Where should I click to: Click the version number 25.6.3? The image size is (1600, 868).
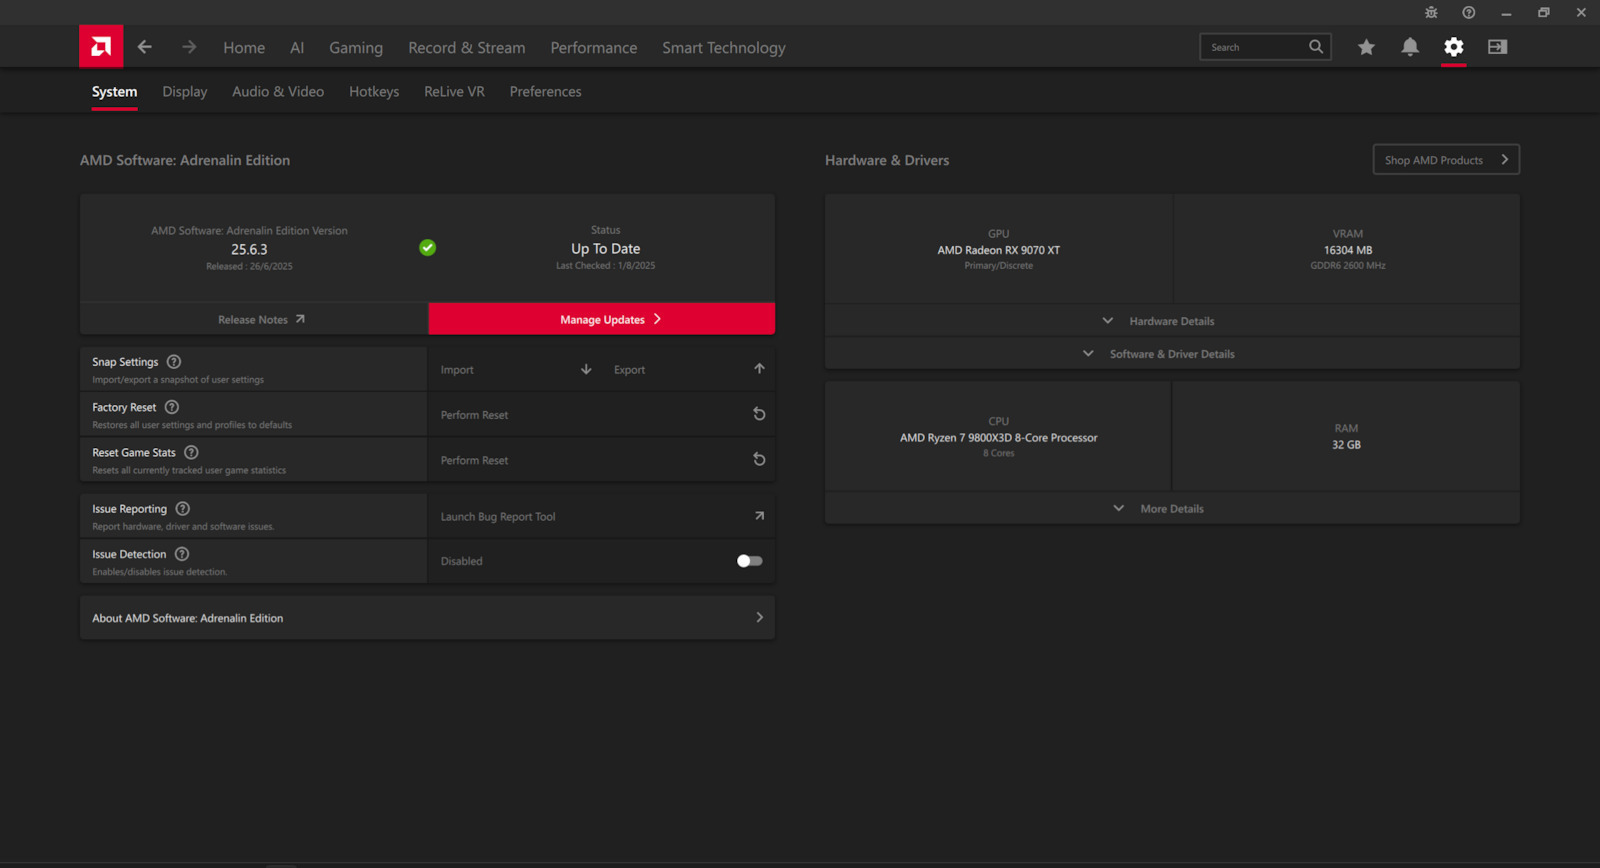coord(249,249)
